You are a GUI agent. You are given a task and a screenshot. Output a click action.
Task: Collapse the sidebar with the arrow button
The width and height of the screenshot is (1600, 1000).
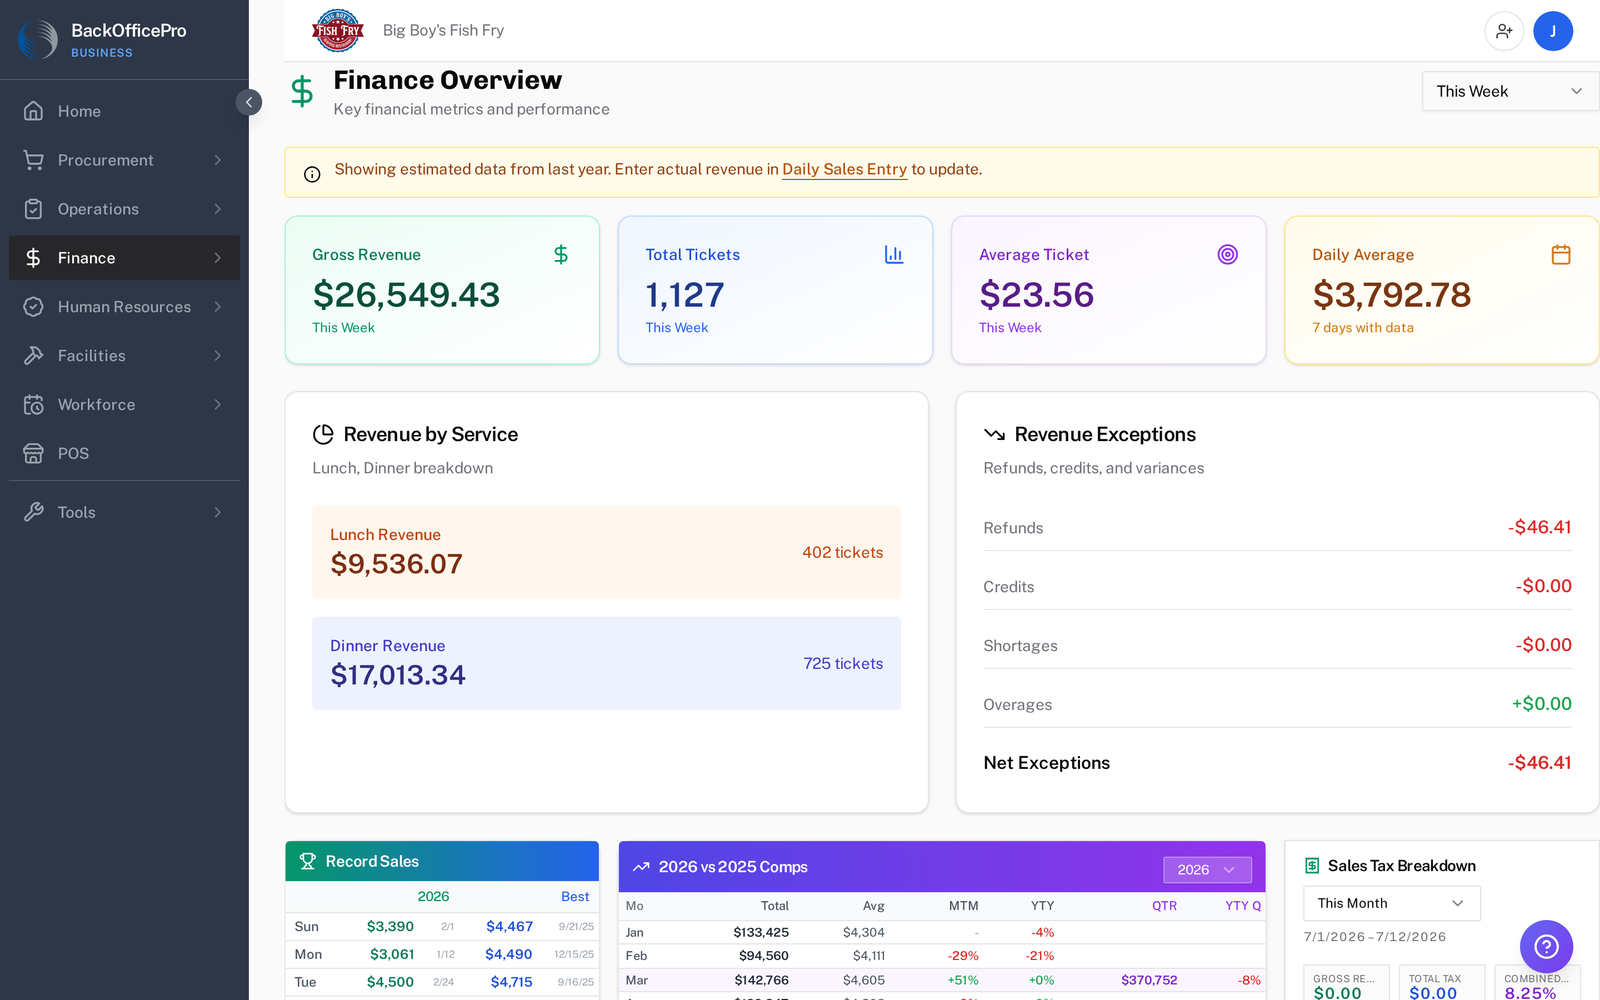pos(249,102)
